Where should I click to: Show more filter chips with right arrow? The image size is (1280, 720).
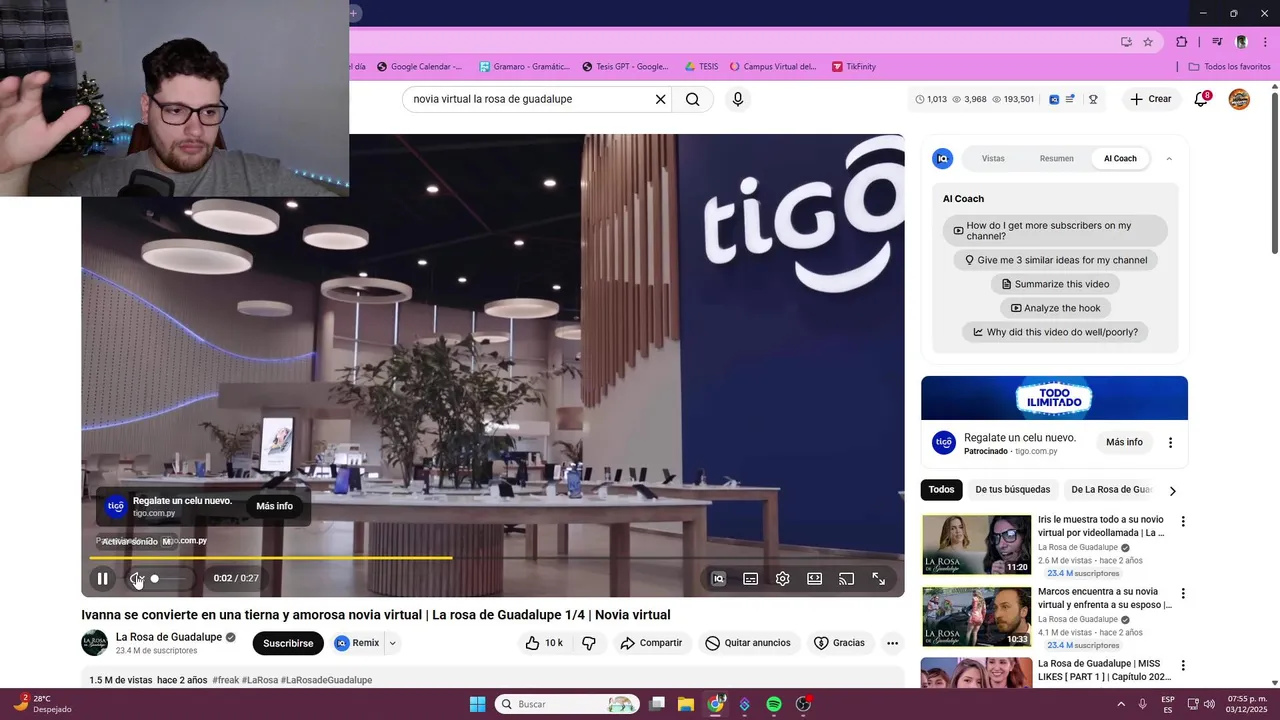(x=1172, y=490)
